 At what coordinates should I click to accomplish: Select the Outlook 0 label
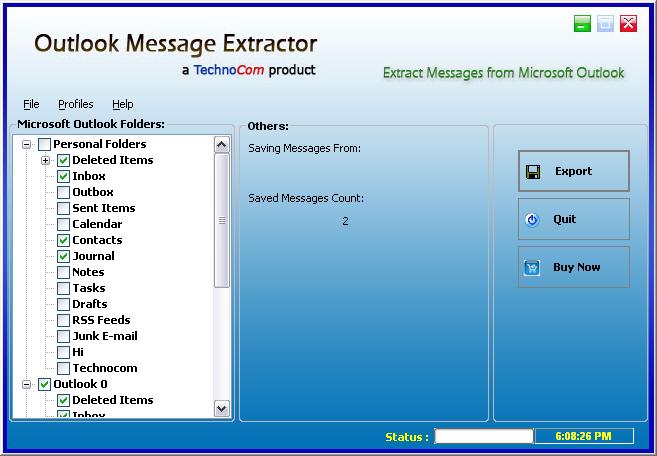coord(80,384)
